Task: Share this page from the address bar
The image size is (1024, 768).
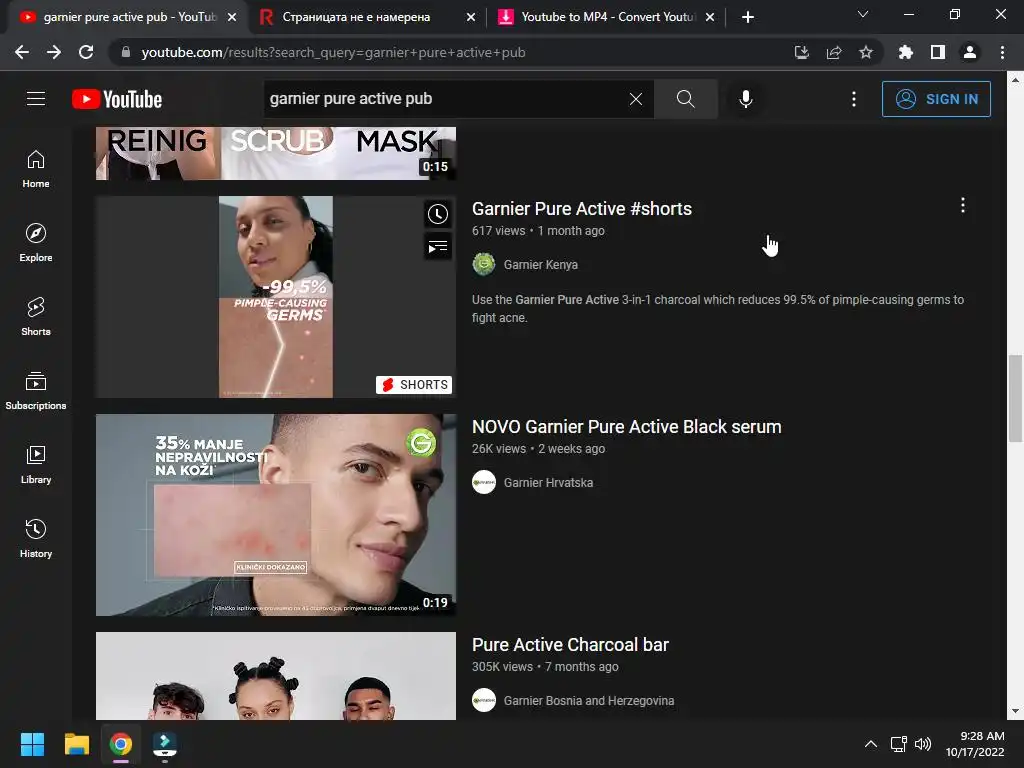Action: [x=834, y=52]
